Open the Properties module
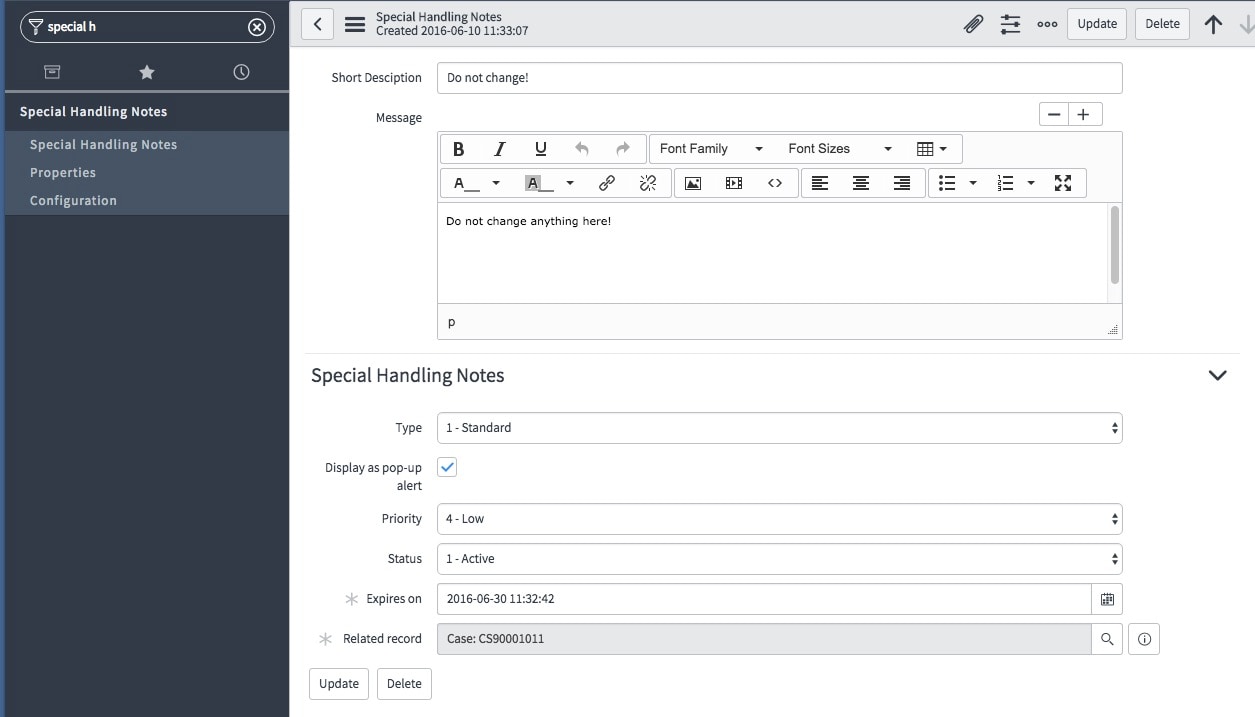This screenshot has height=717, width=1255. 63,173
